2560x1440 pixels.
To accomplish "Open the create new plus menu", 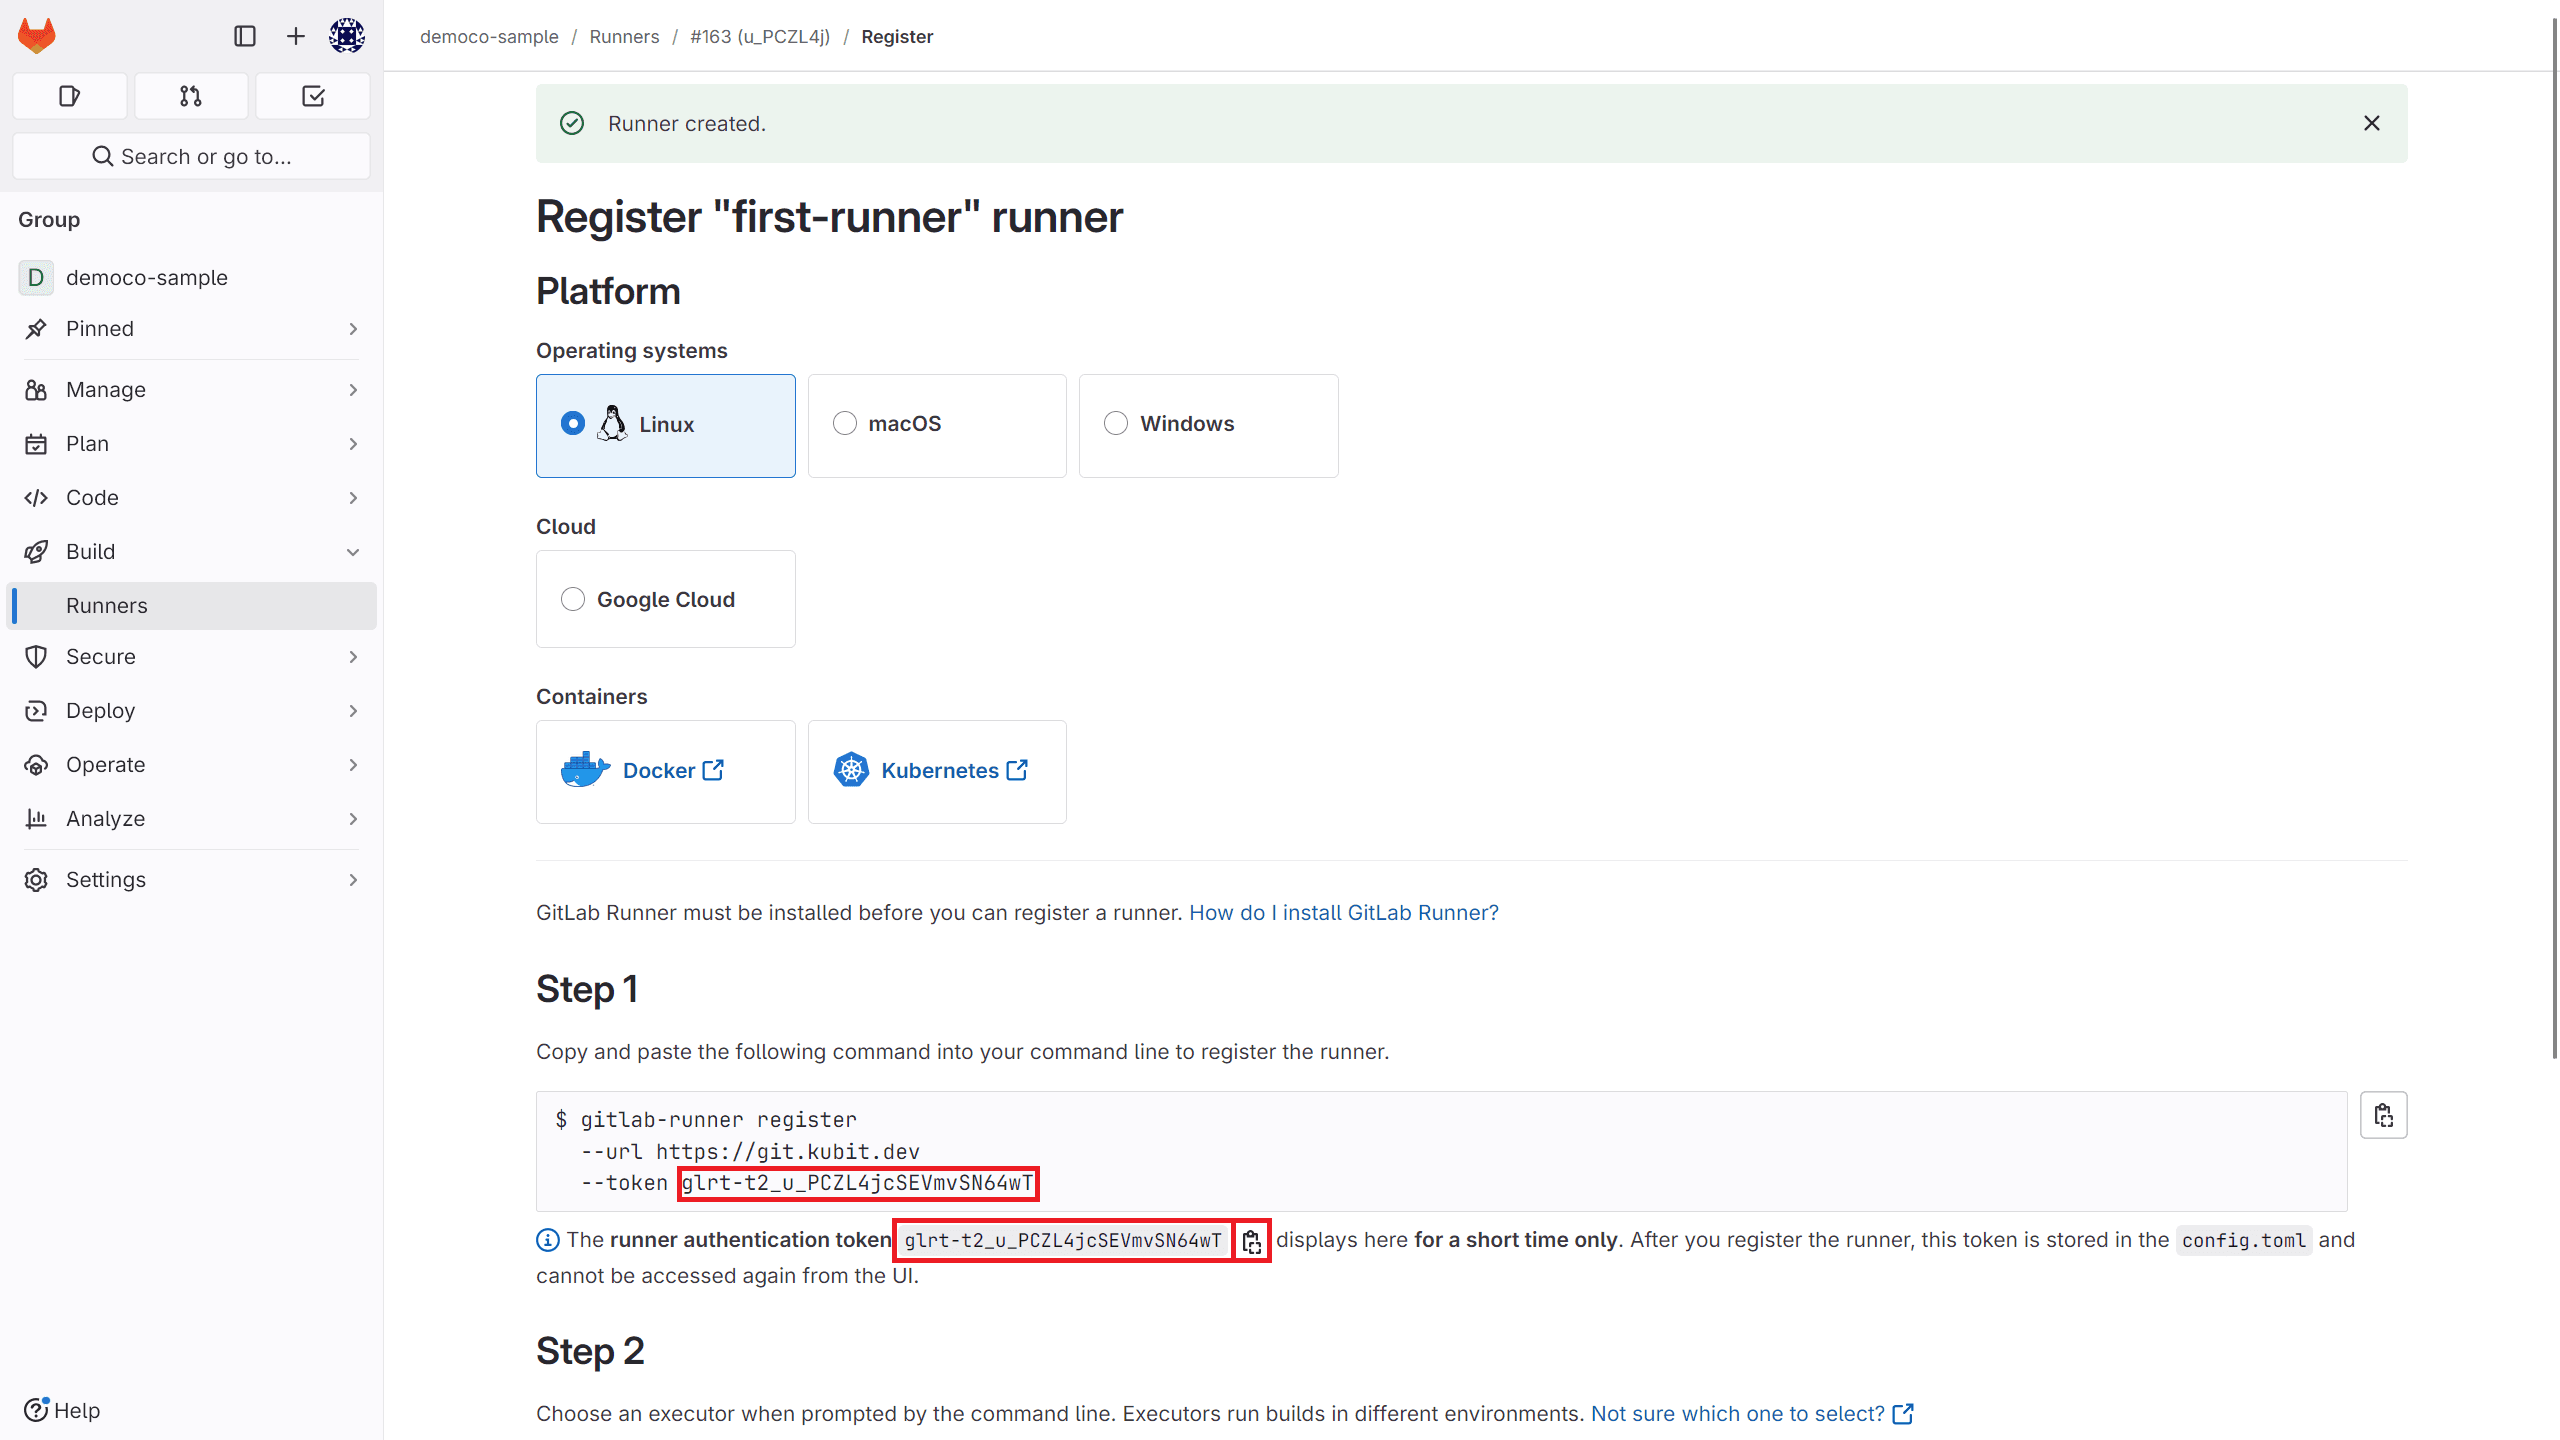I will click(x=296, y=36).
